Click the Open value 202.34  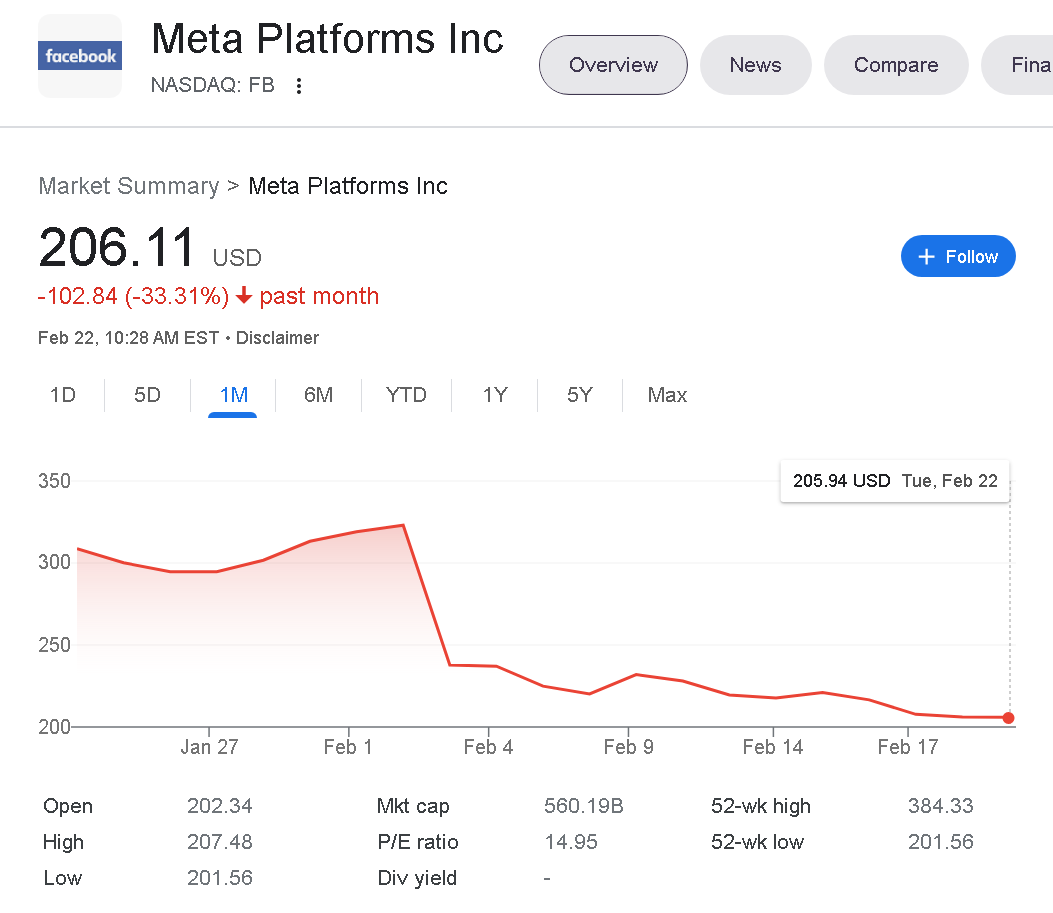click(x=220, y=806)
